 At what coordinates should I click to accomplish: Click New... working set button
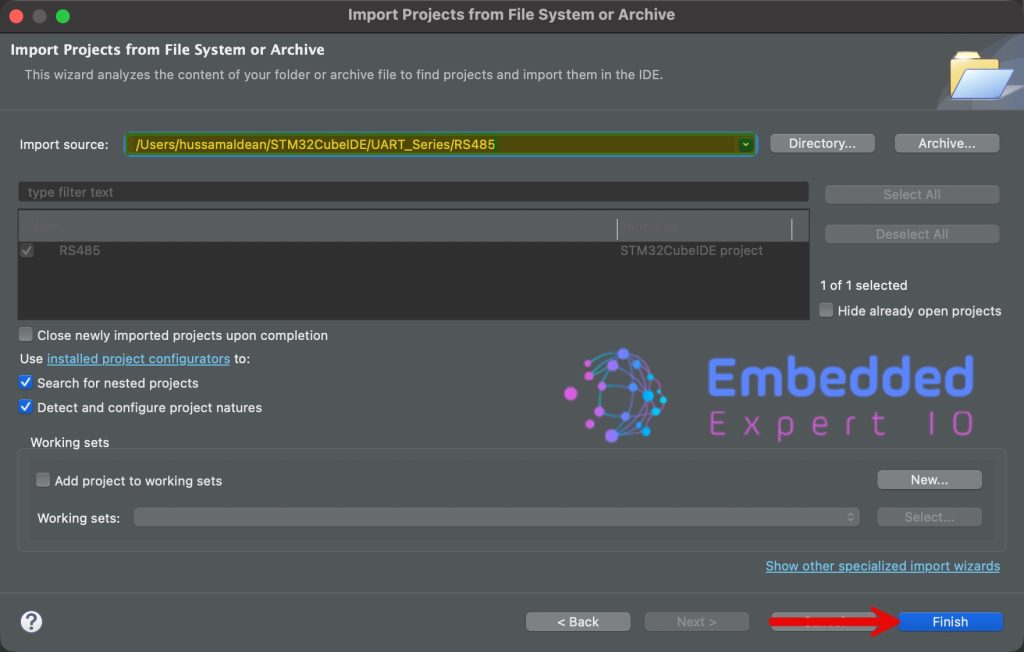pyautogui.click(x=929, y=480)
